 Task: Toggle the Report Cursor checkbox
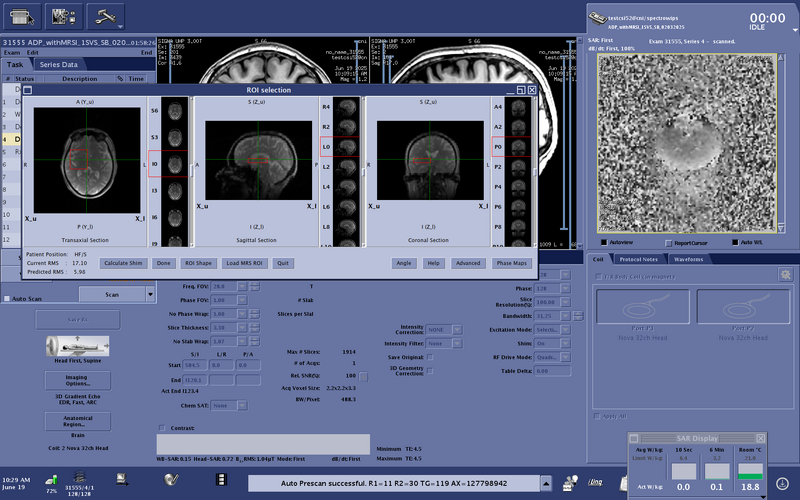[668, 243]
